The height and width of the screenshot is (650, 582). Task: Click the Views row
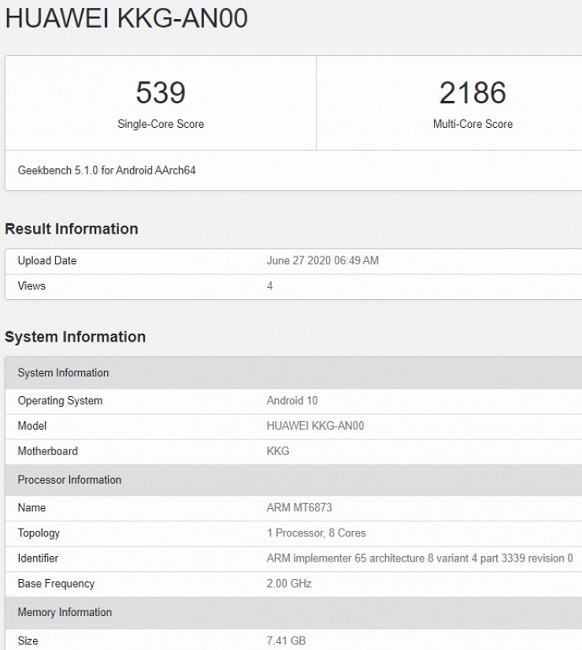(x=293, y=286)
